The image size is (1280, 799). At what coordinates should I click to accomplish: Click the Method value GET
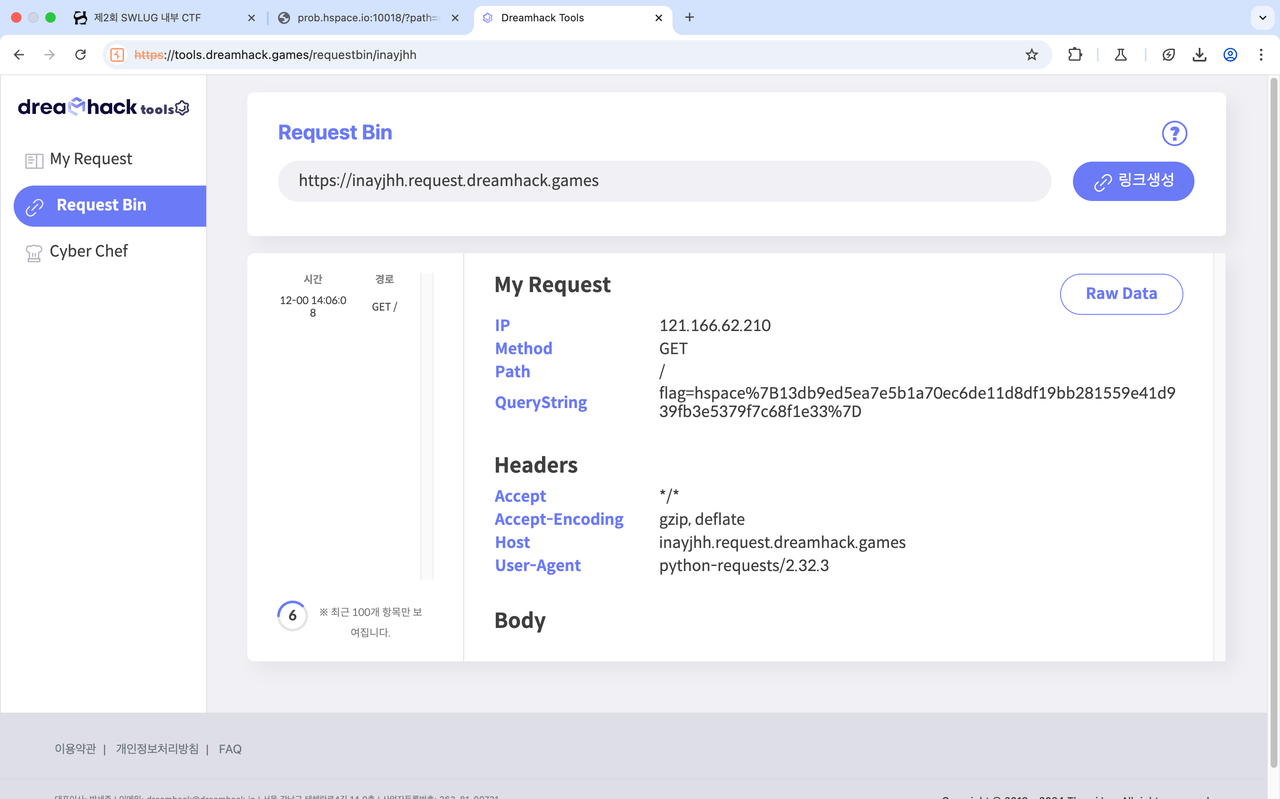[674, 349]
